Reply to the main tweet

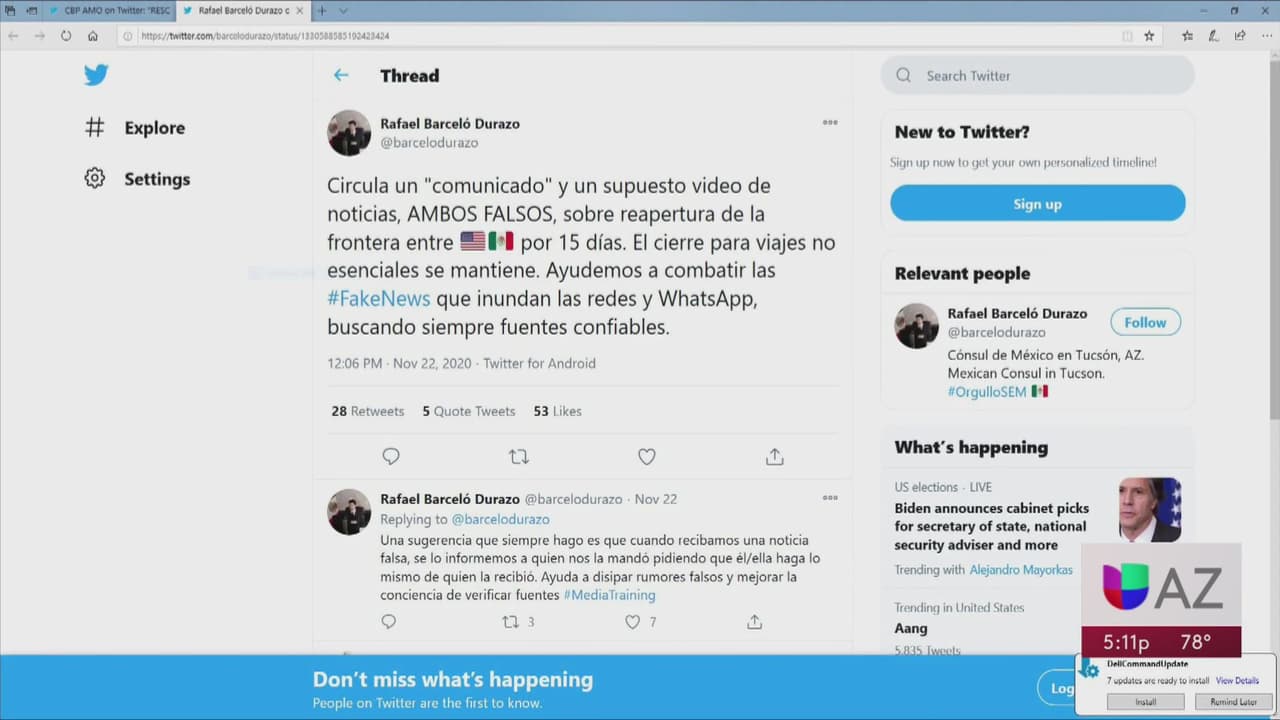pos(391,457)
